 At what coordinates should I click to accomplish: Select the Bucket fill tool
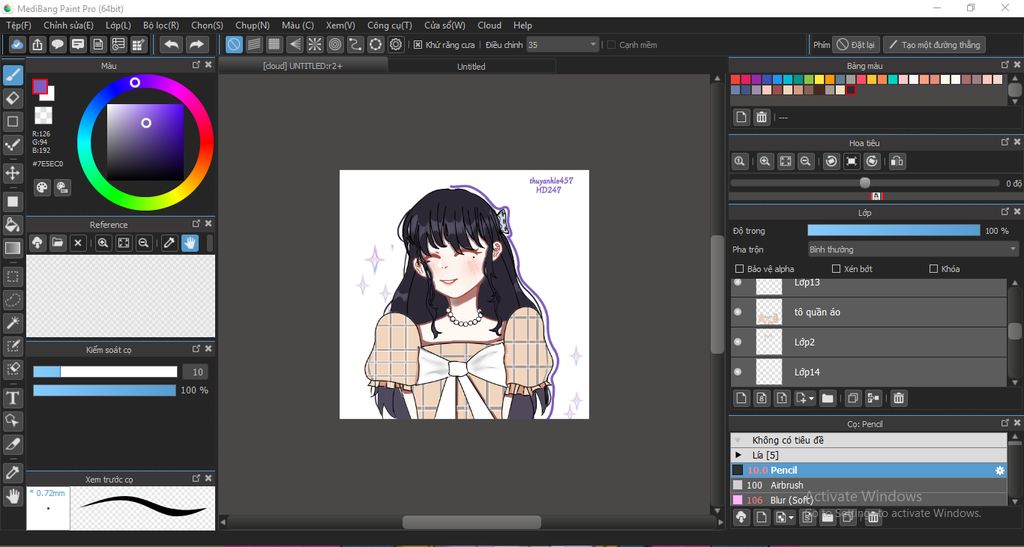[x=12, y=225]
